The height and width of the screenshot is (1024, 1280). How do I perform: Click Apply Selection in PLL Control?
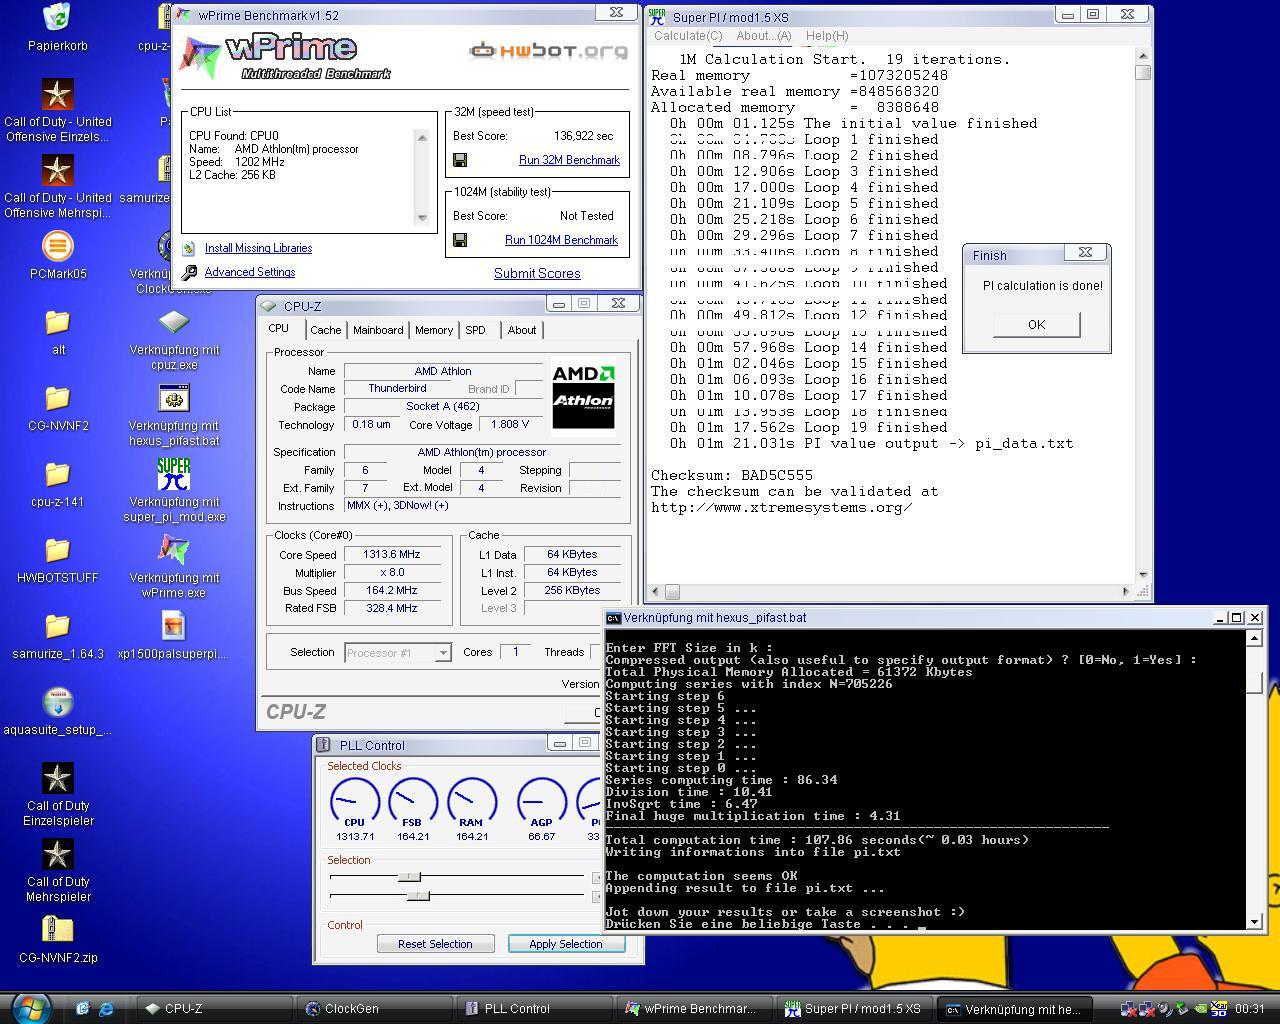(x=566, y=944)
